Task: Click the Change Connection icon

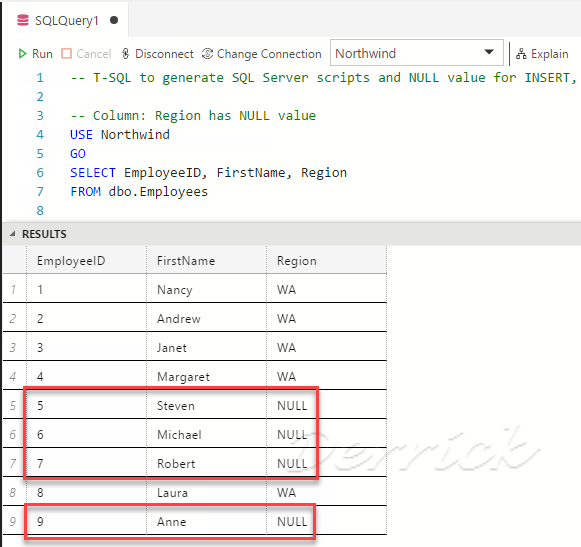Action: [207, 54]
